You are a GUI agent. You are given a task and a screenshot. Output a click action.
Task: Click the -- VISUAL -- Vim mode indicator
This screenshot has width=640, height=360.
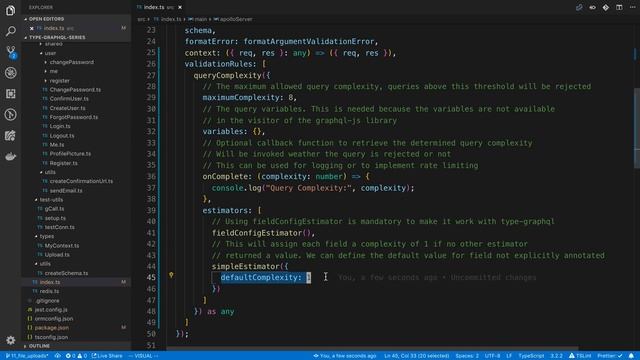(x=143, y=356)
